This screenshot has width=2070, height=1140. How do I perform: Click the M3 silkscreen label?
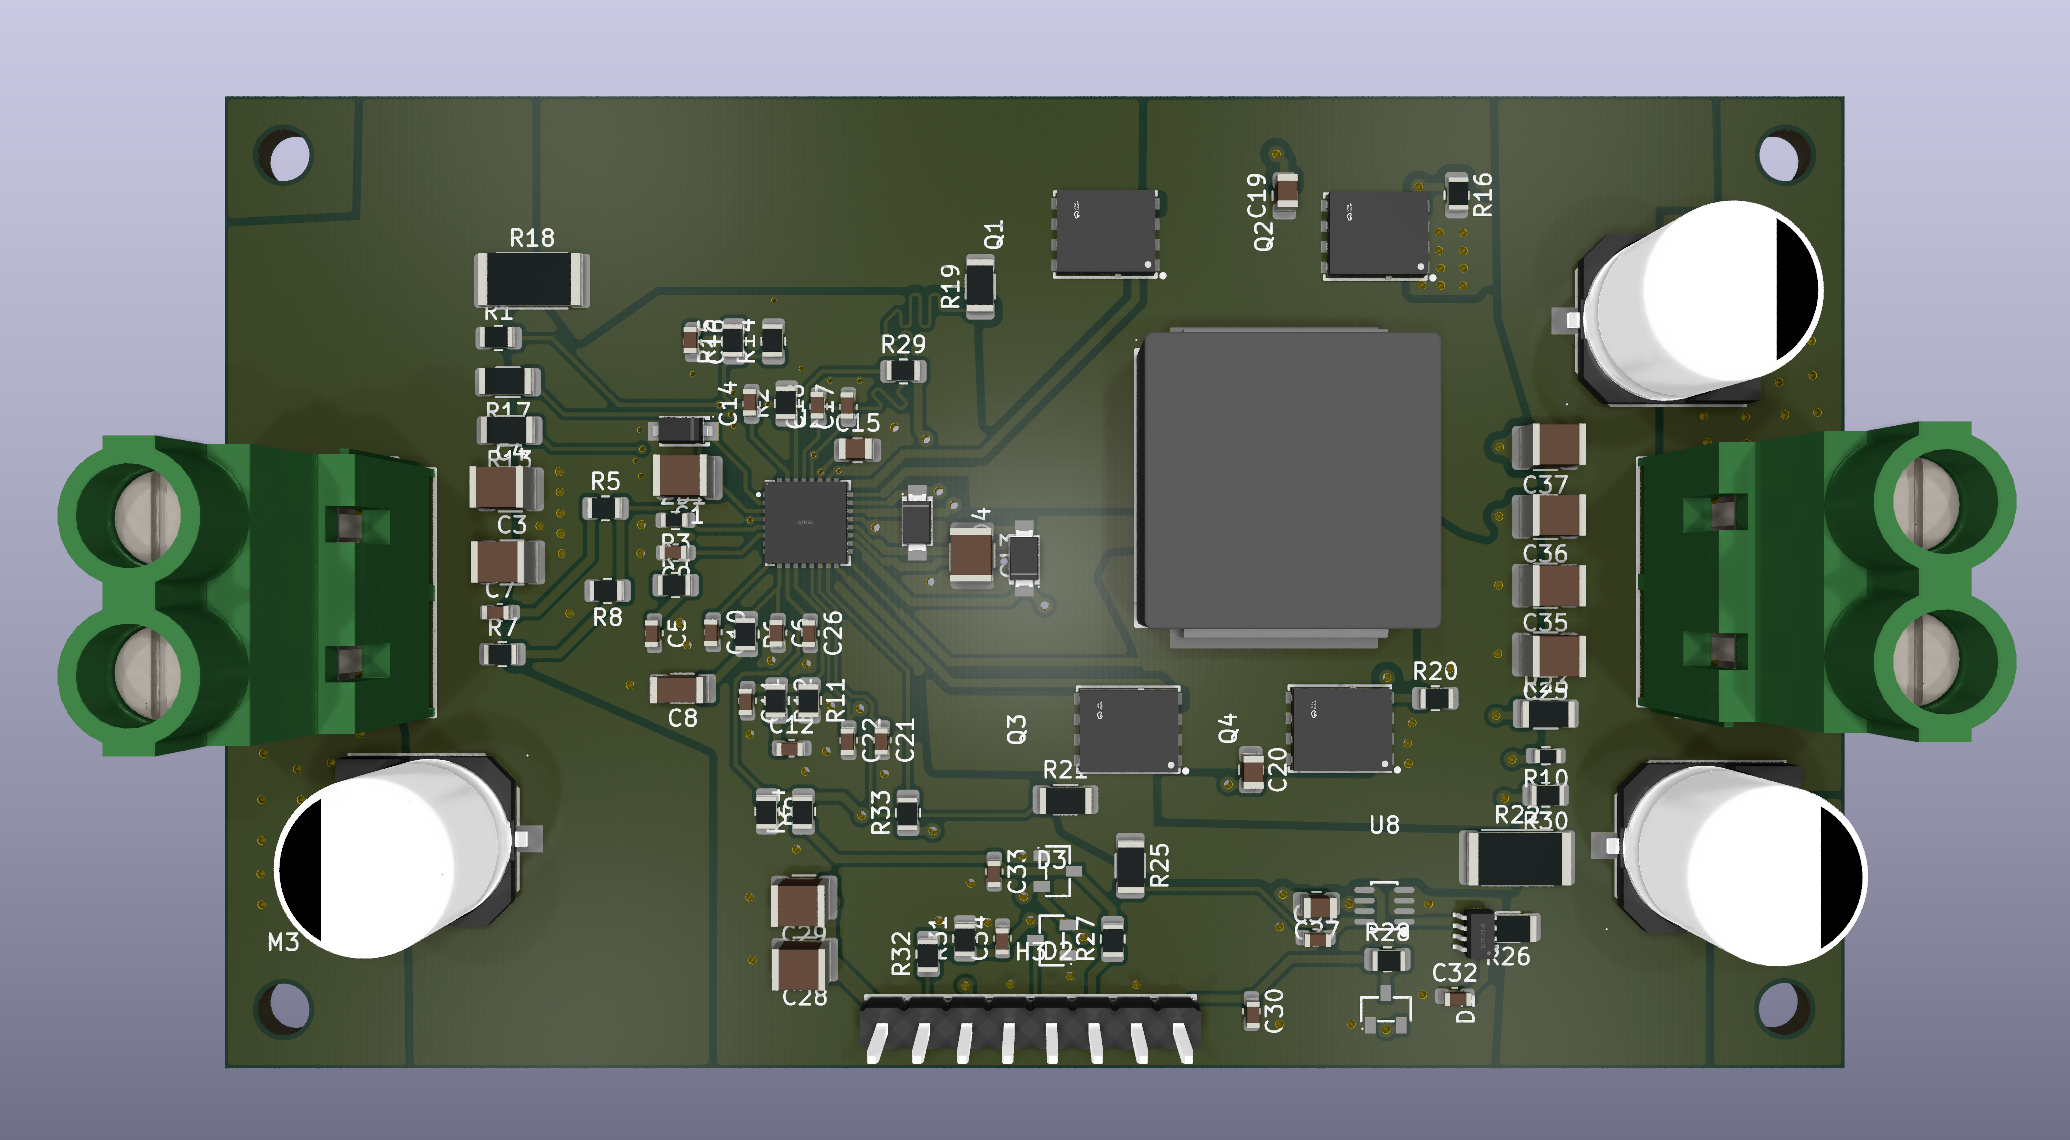[283, 942]
